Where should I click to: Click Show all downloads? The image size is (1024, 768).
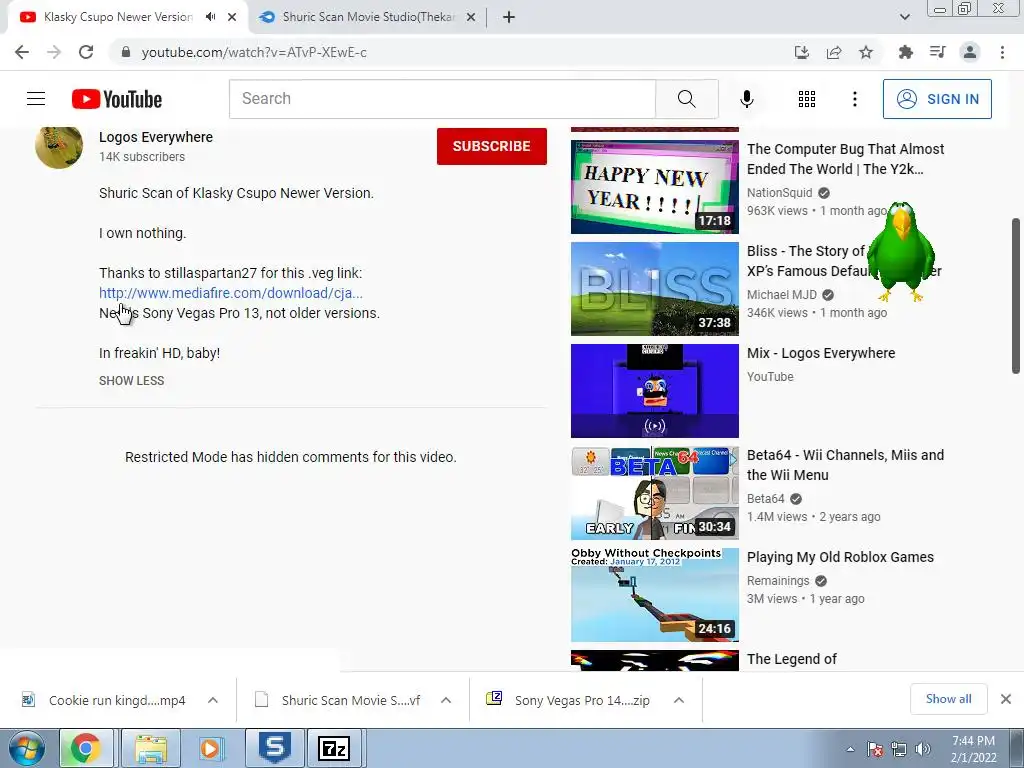(948, 699)
